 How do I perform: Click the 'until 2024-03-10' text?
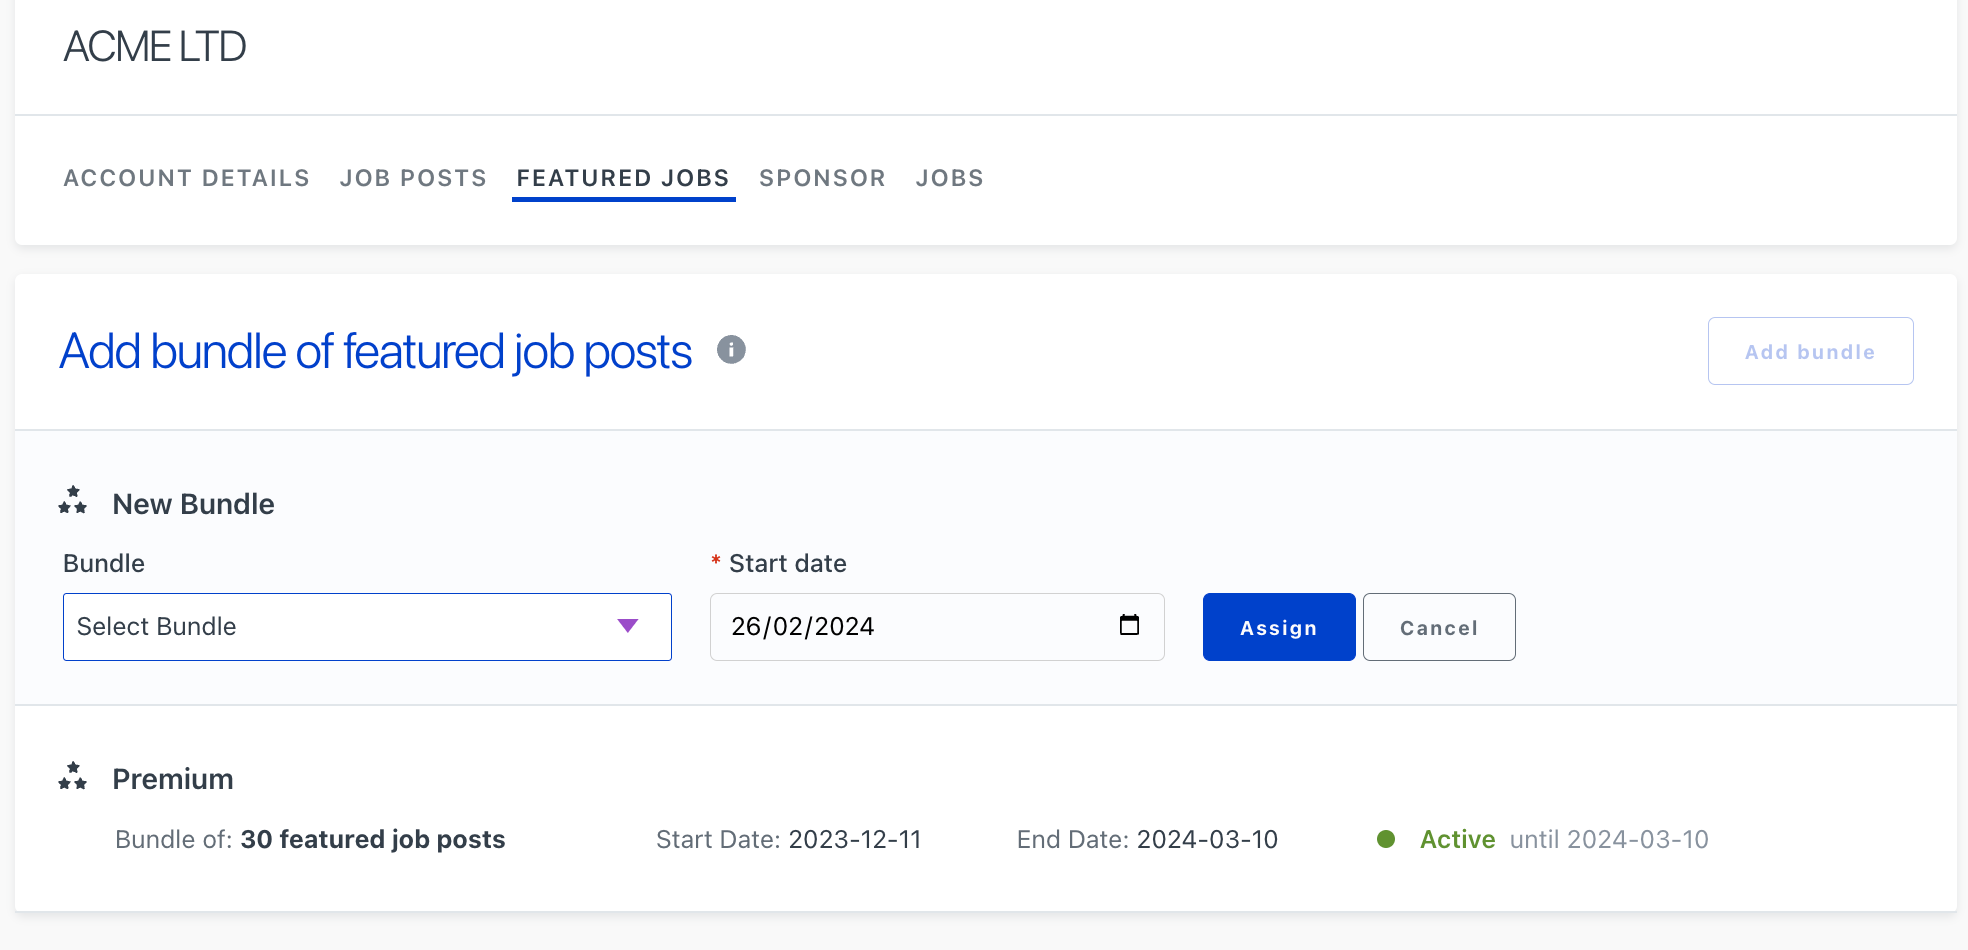[1609, 839]
